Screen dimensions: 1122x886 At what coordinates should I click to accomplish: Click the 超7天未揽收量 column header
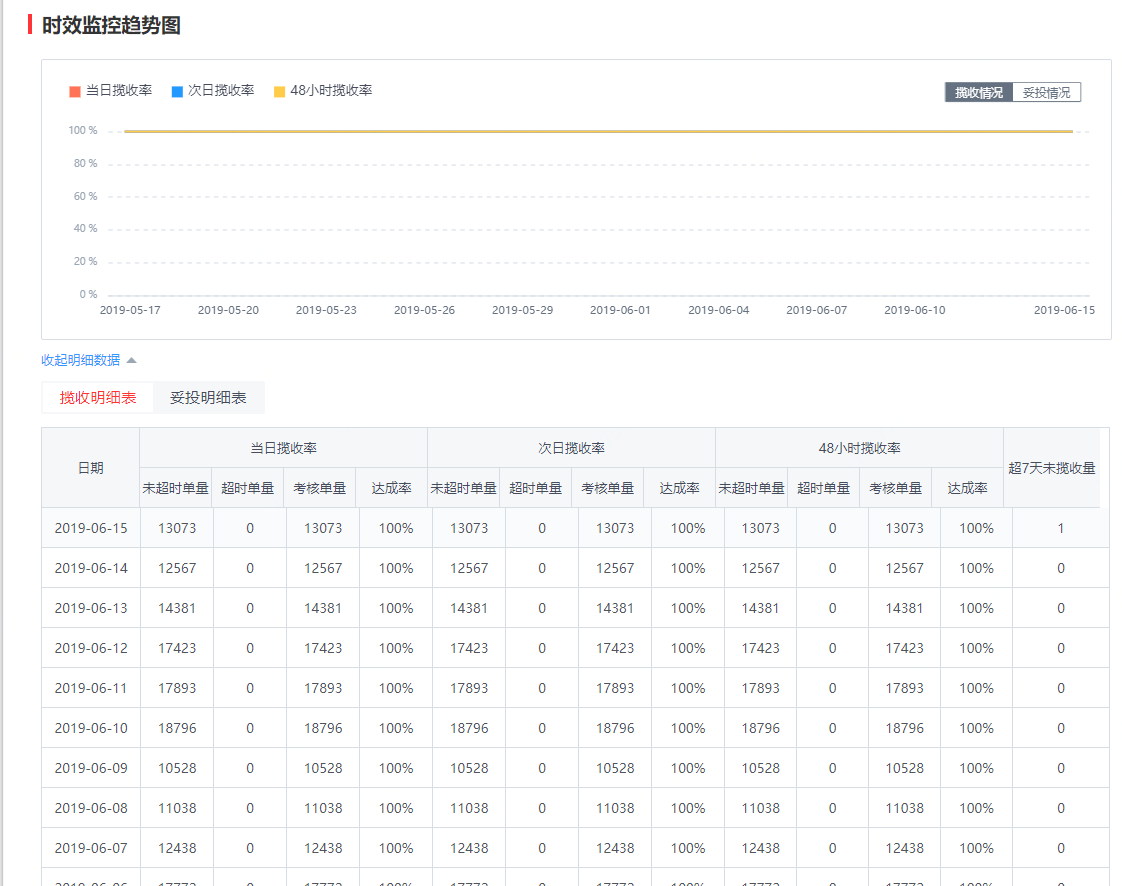tap(1051, 468)
